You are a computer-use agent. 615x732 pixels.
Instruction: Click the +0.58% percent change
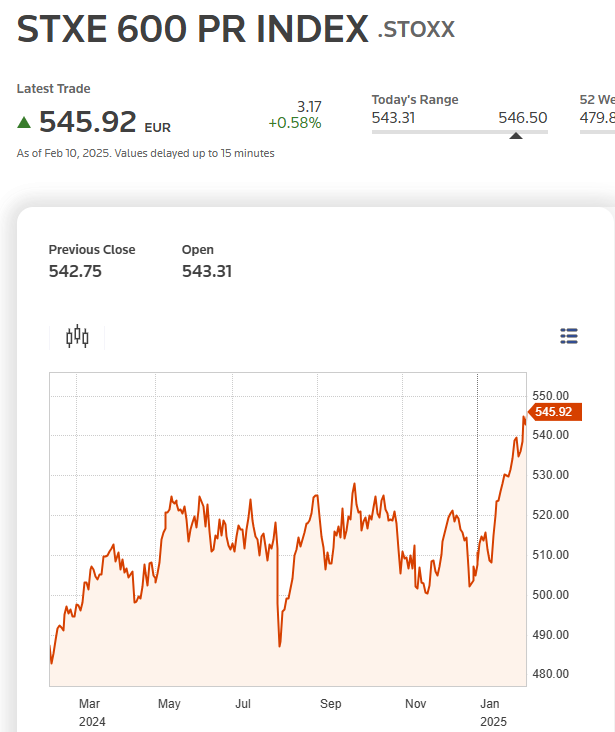tap(294, 123)
